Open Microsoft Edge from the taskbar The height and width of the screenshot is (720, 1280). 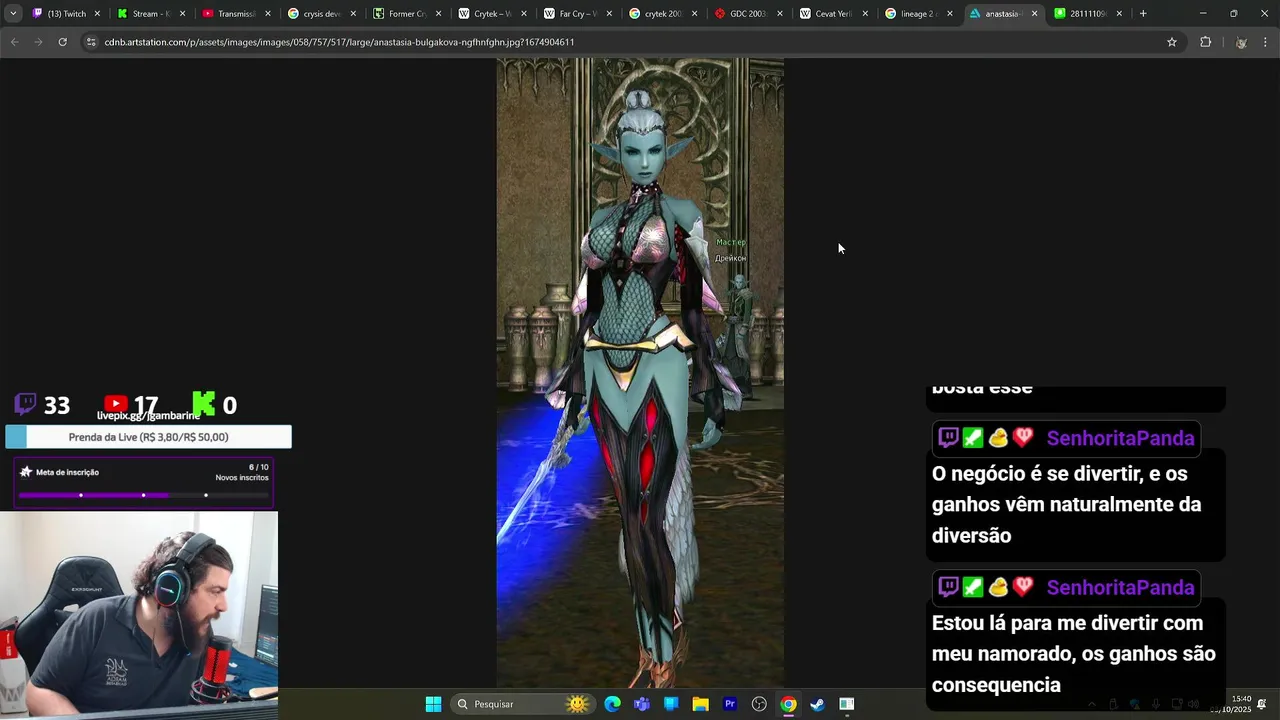612,704
